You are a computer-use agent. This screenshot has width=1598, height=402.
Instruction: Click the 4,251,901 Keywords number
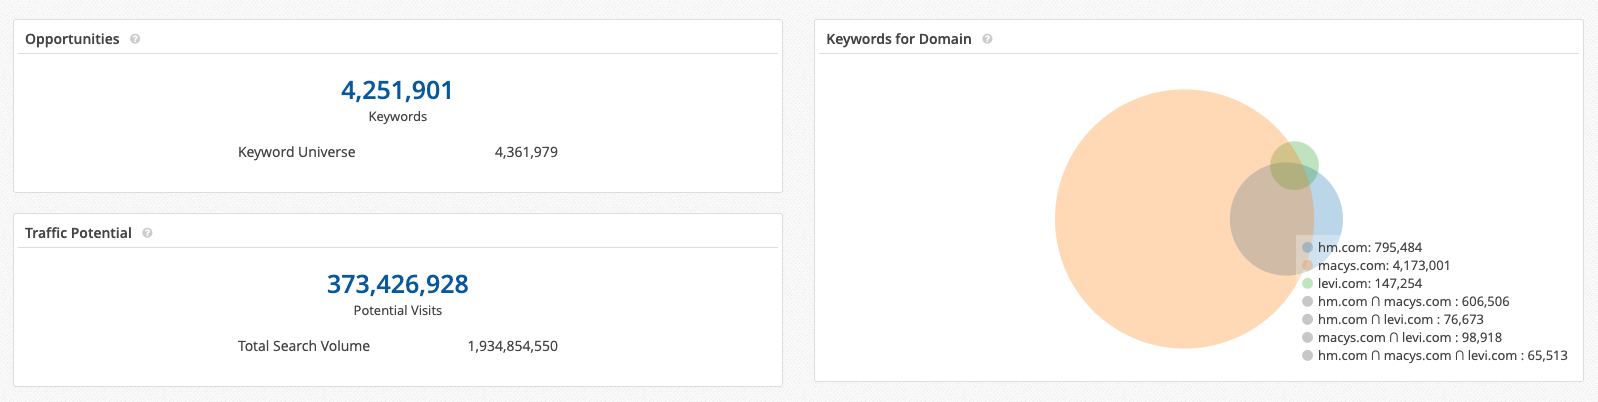(397, 90)
